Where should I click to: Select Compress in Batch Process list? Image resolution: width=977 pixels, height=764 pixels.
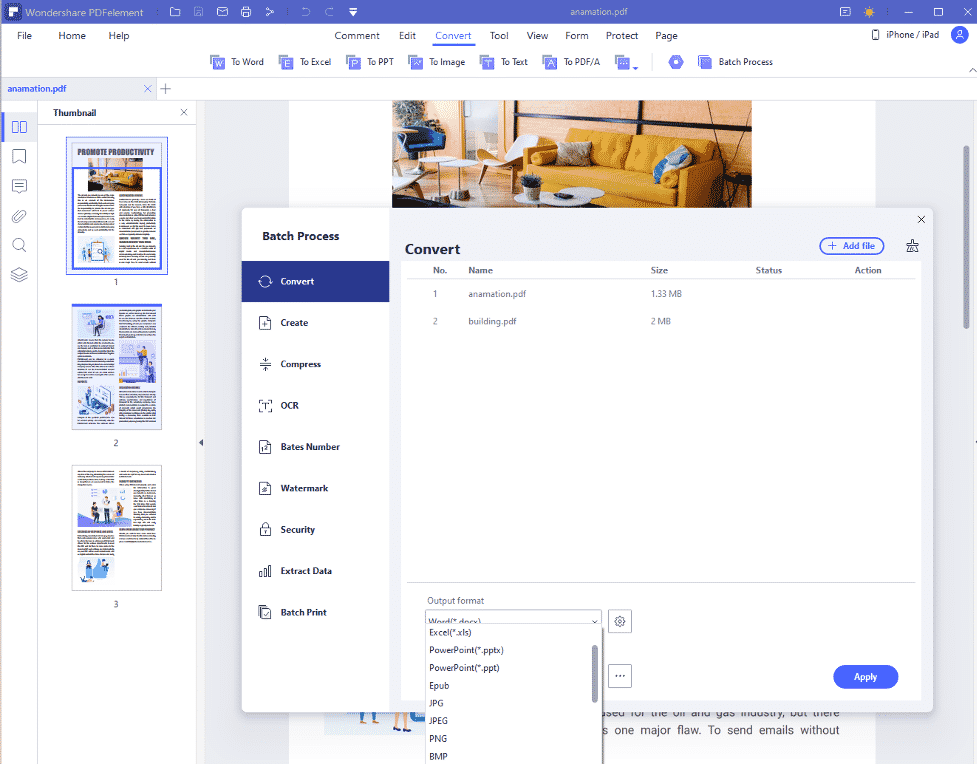pos(315,364)
